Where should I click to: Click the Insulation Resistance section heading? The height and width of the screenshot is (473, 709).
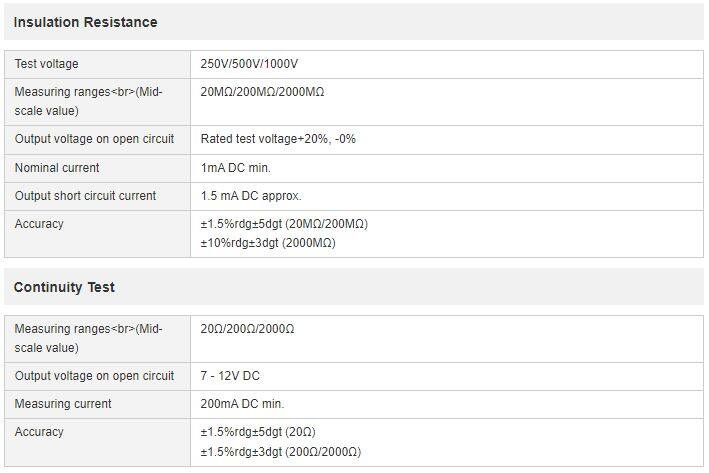coord(85,22)
